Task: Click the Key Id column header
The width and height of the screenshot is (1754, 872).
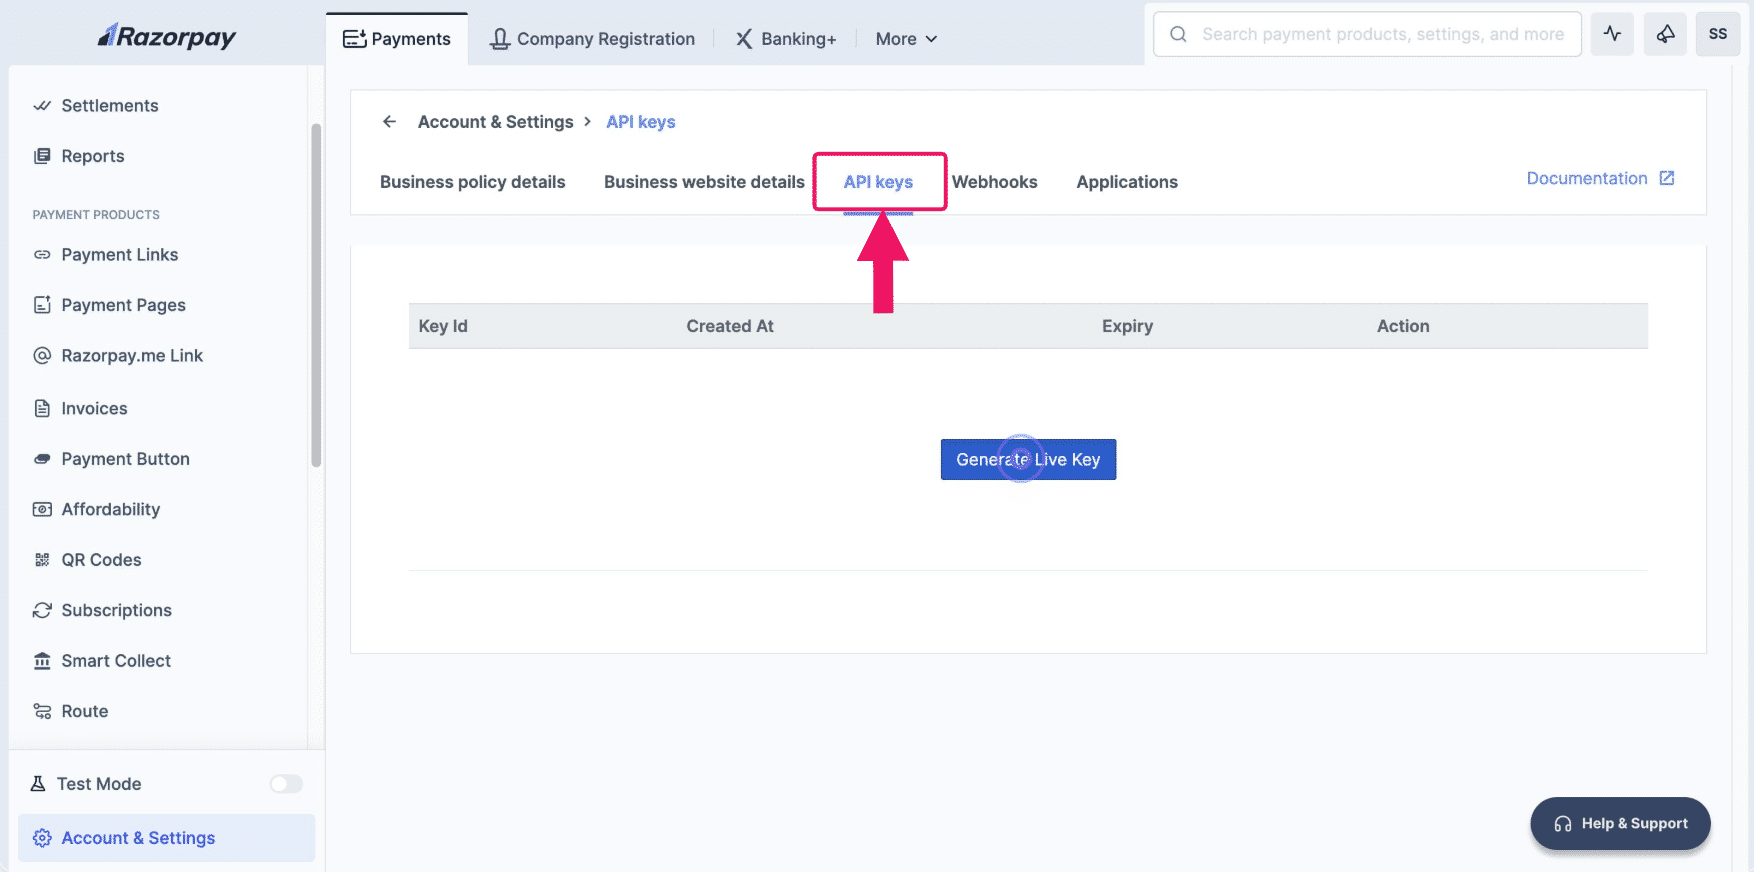Action: [x=443, y=326]
